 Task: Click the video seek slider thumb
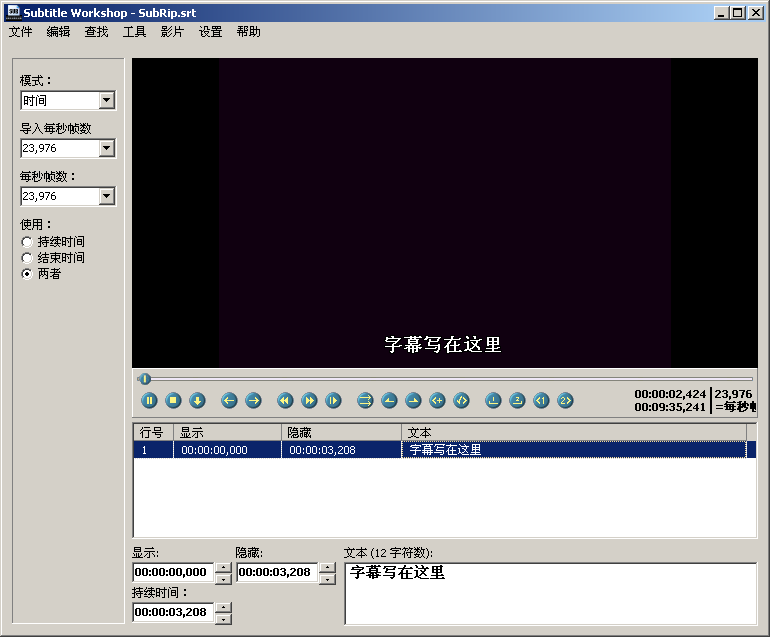click(144, 379)
